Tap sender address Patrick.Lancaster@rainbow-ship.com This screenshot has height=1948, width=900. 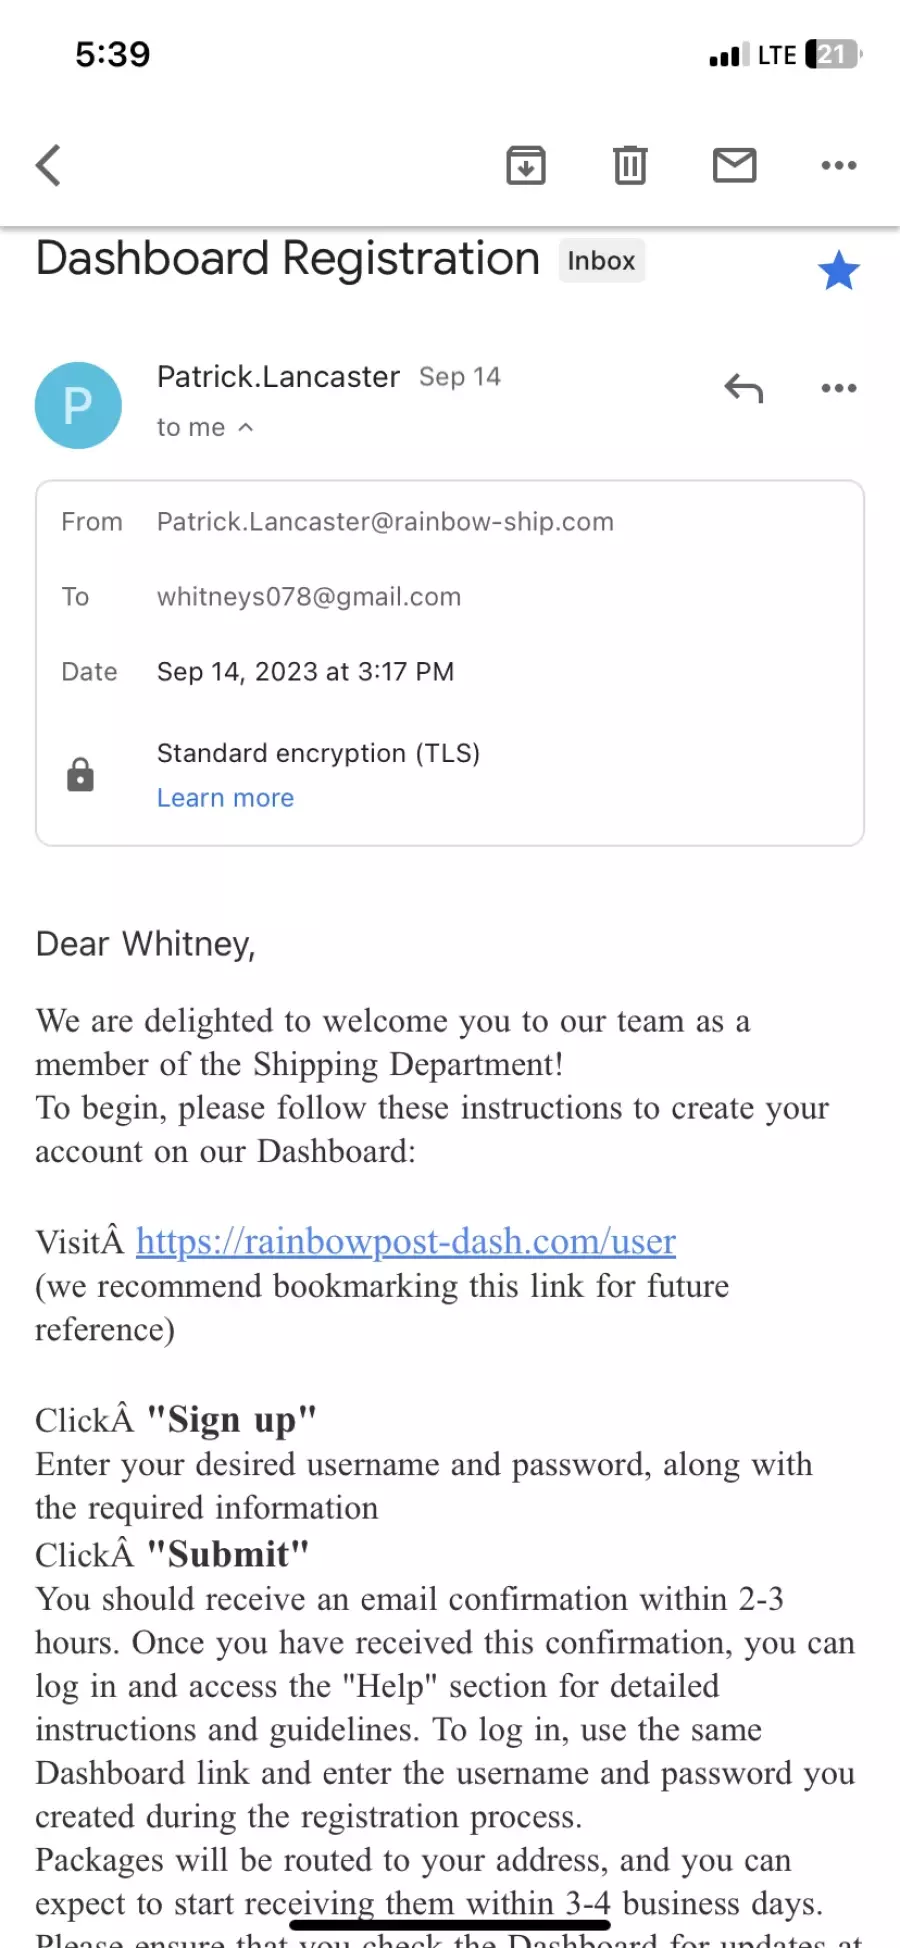[x=385, y=522]
